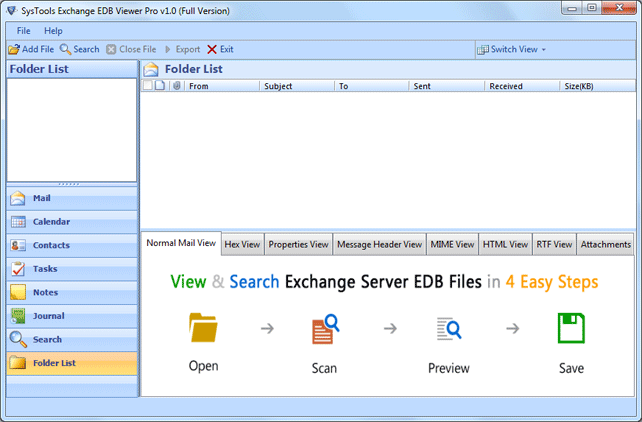Sort by the Sent column header
Viewport: 642px width, 422px height.
pyautogui.click(x=446, y=86)
